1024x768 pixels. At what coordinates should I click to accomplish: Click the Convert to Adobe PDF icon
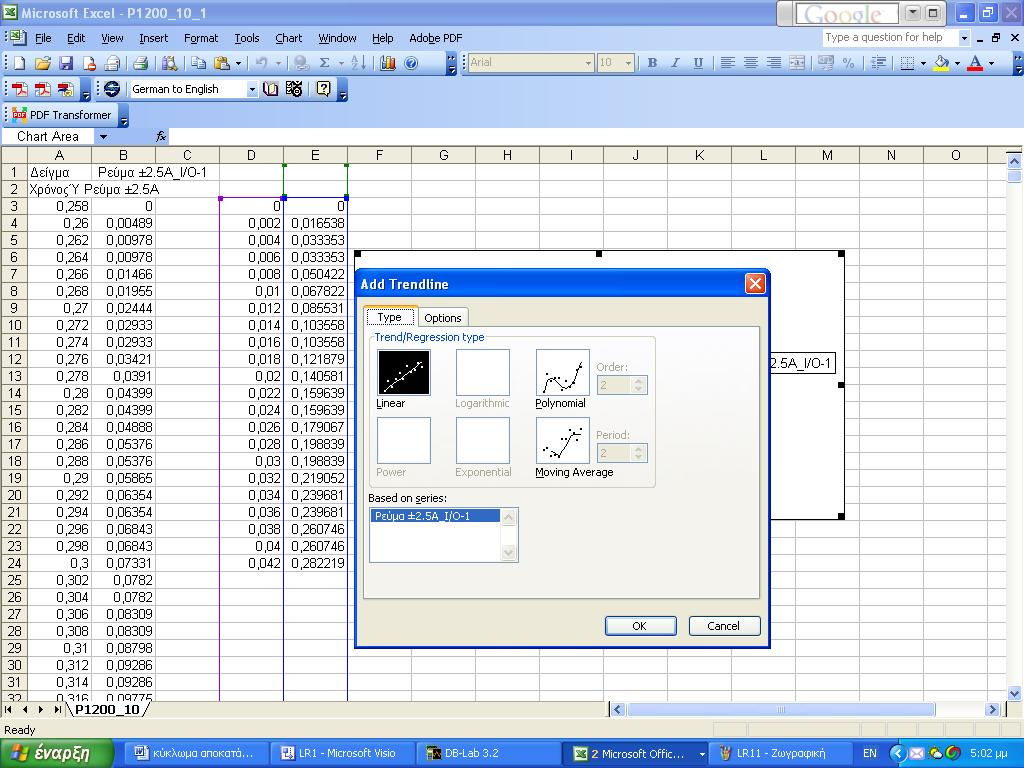(20, 89)
